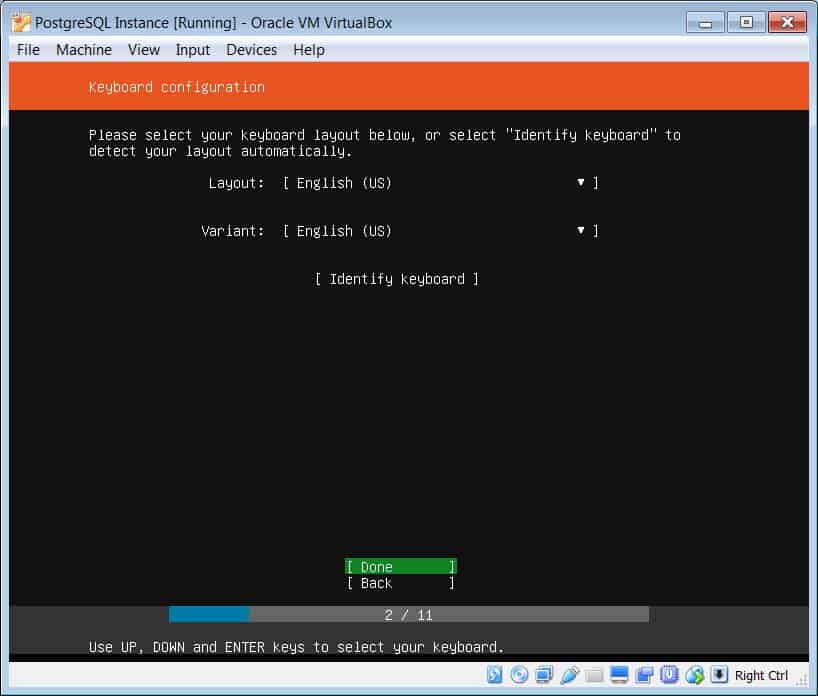Click the window resize grip corner

(802, 680)
